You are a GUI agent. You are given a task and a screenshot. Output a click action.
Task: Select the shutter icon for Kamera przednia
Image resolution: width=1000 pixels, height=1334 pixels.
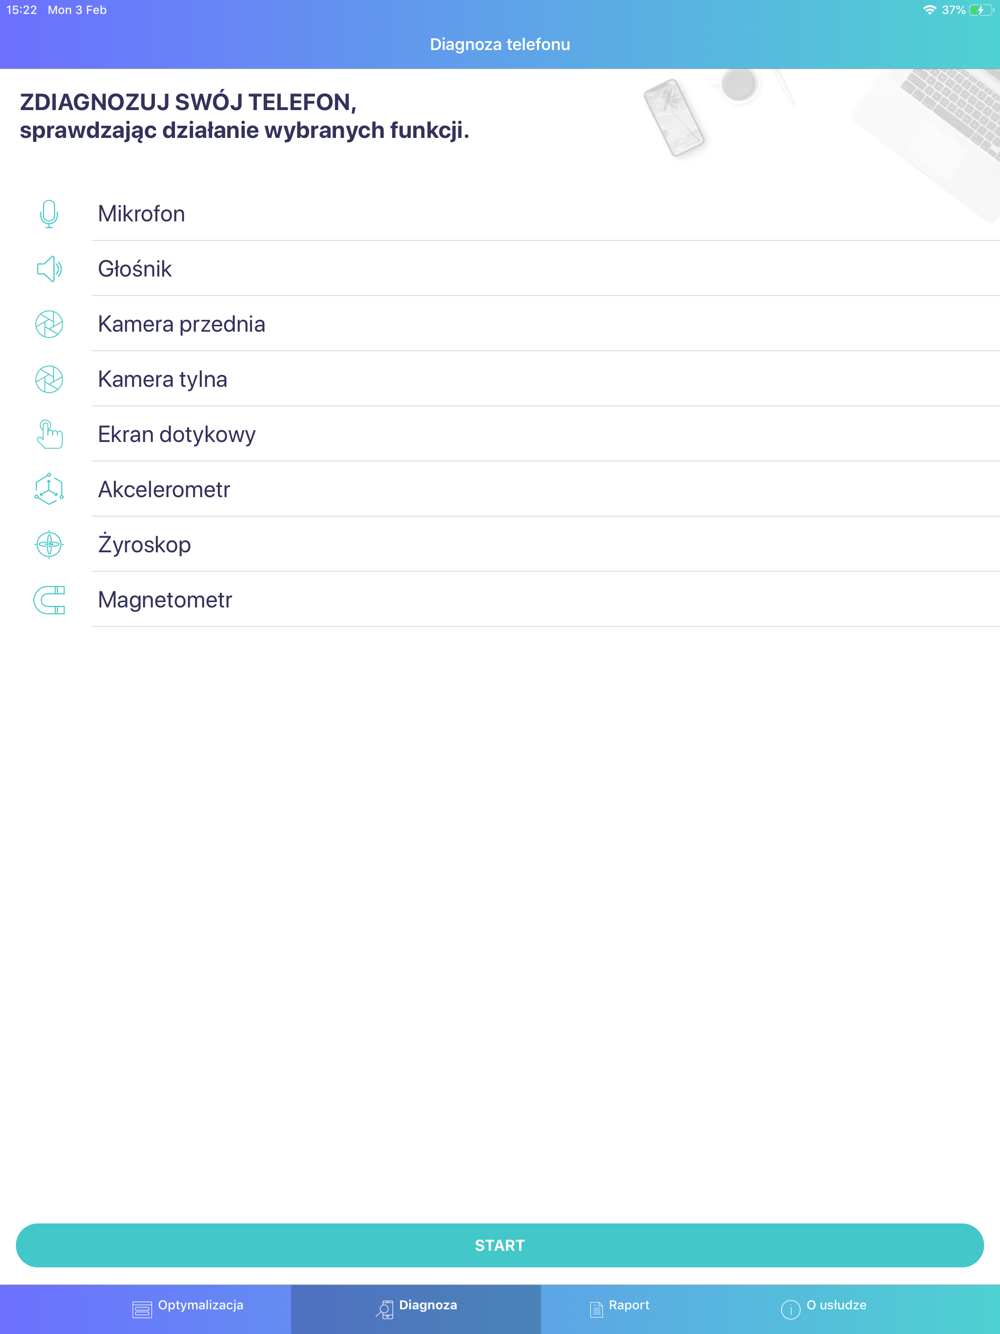49,324
